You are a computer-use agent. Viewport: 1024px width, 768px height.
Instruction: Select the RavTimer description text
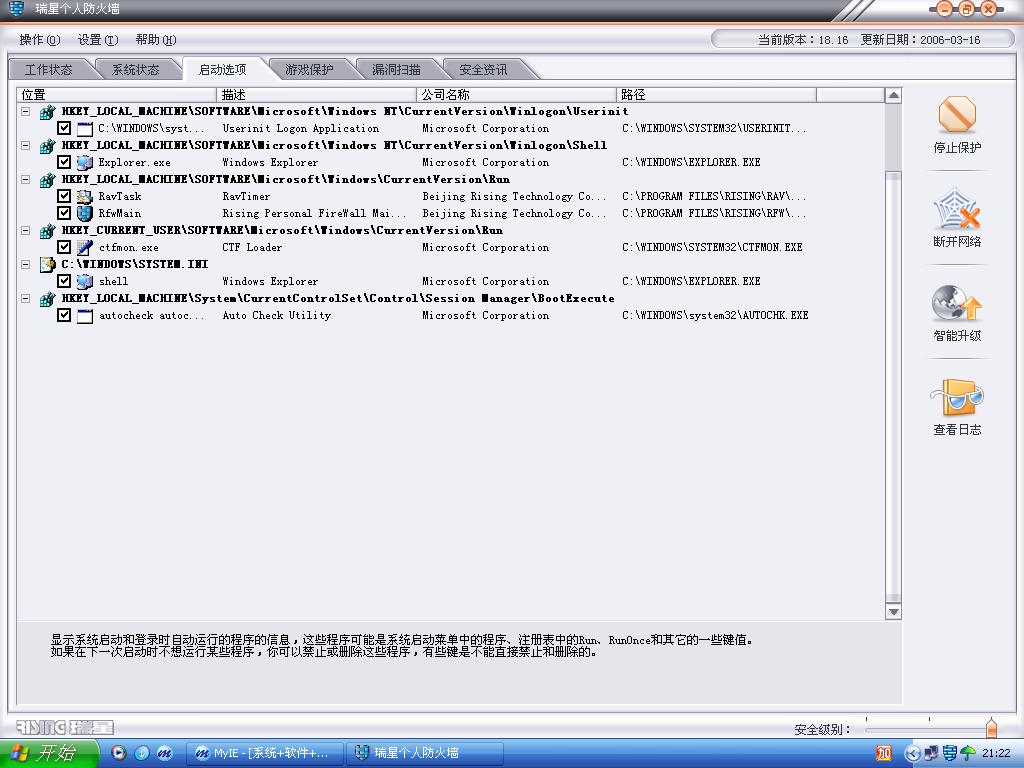246,197
